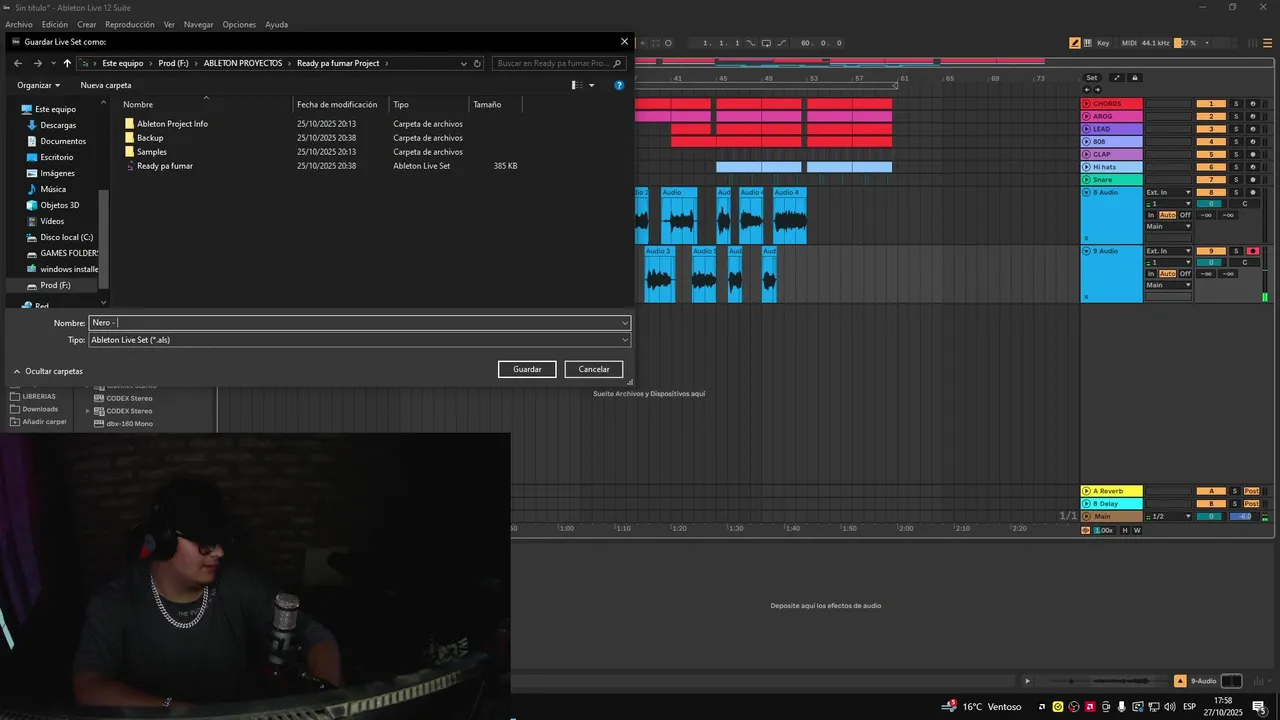This screenshot has width=1280, height=720.
Task: Select the Samples folder
Action: pos(152,152)
